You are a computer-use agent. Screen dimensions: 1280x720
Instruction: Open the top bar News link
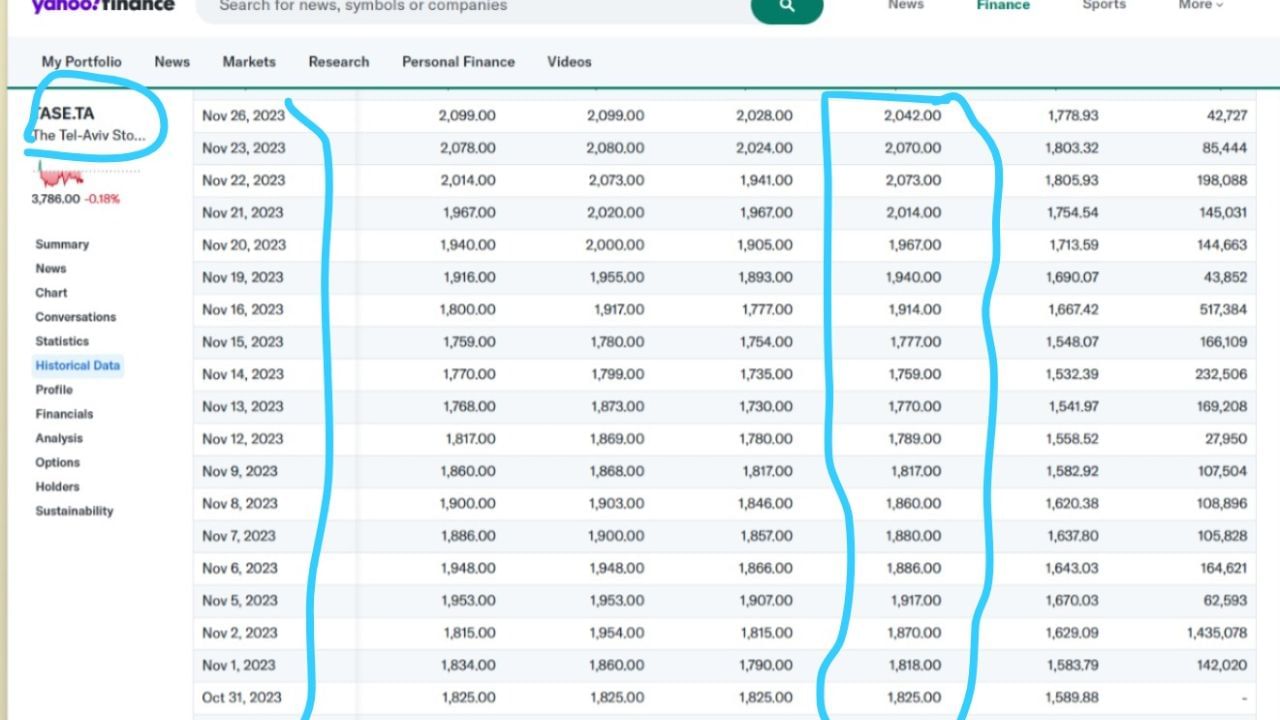click(906, 5)
